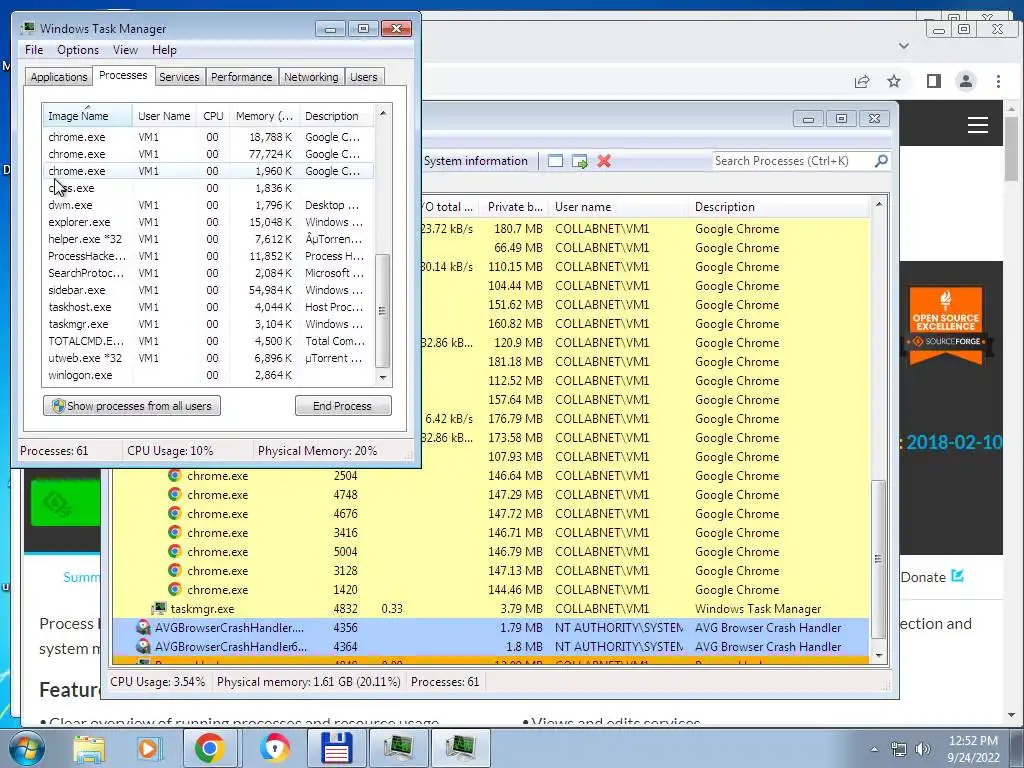
Task: Open the Options menu in Task Manager
Action: pyautogui.click(x=78, y=50)
